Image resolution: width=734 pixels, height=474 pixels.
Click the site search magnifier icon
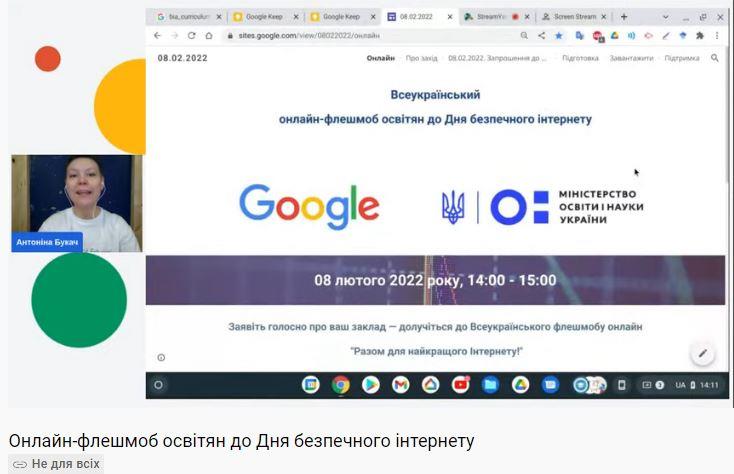(714, 58)
